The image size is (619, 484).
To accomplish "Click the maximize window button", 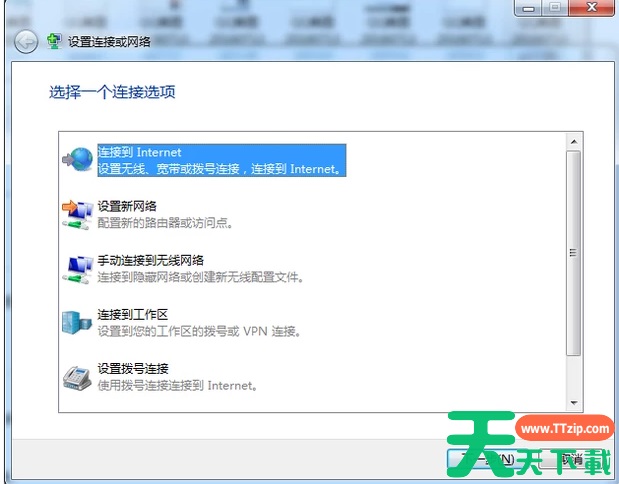I will (555, 8).
